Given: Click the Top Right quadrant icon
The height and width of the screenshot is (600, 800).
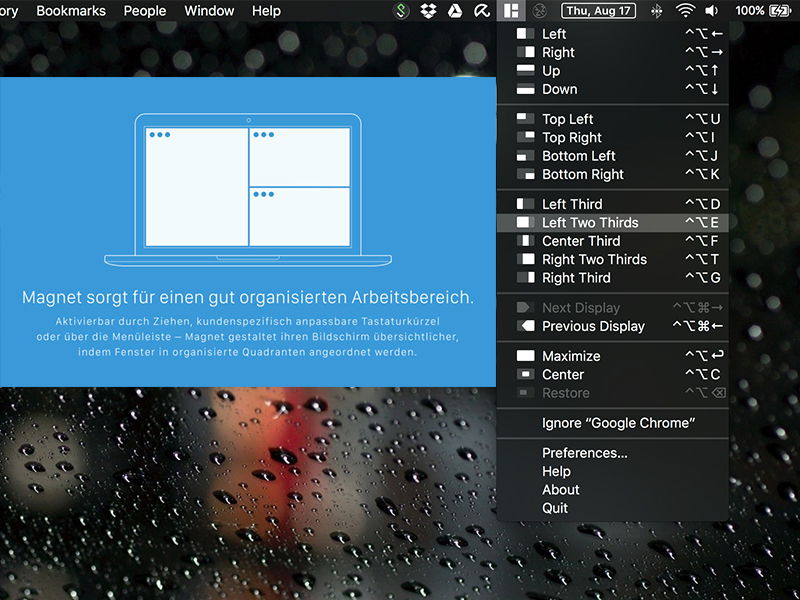Looking at the screenshot, I should [525, 137].
